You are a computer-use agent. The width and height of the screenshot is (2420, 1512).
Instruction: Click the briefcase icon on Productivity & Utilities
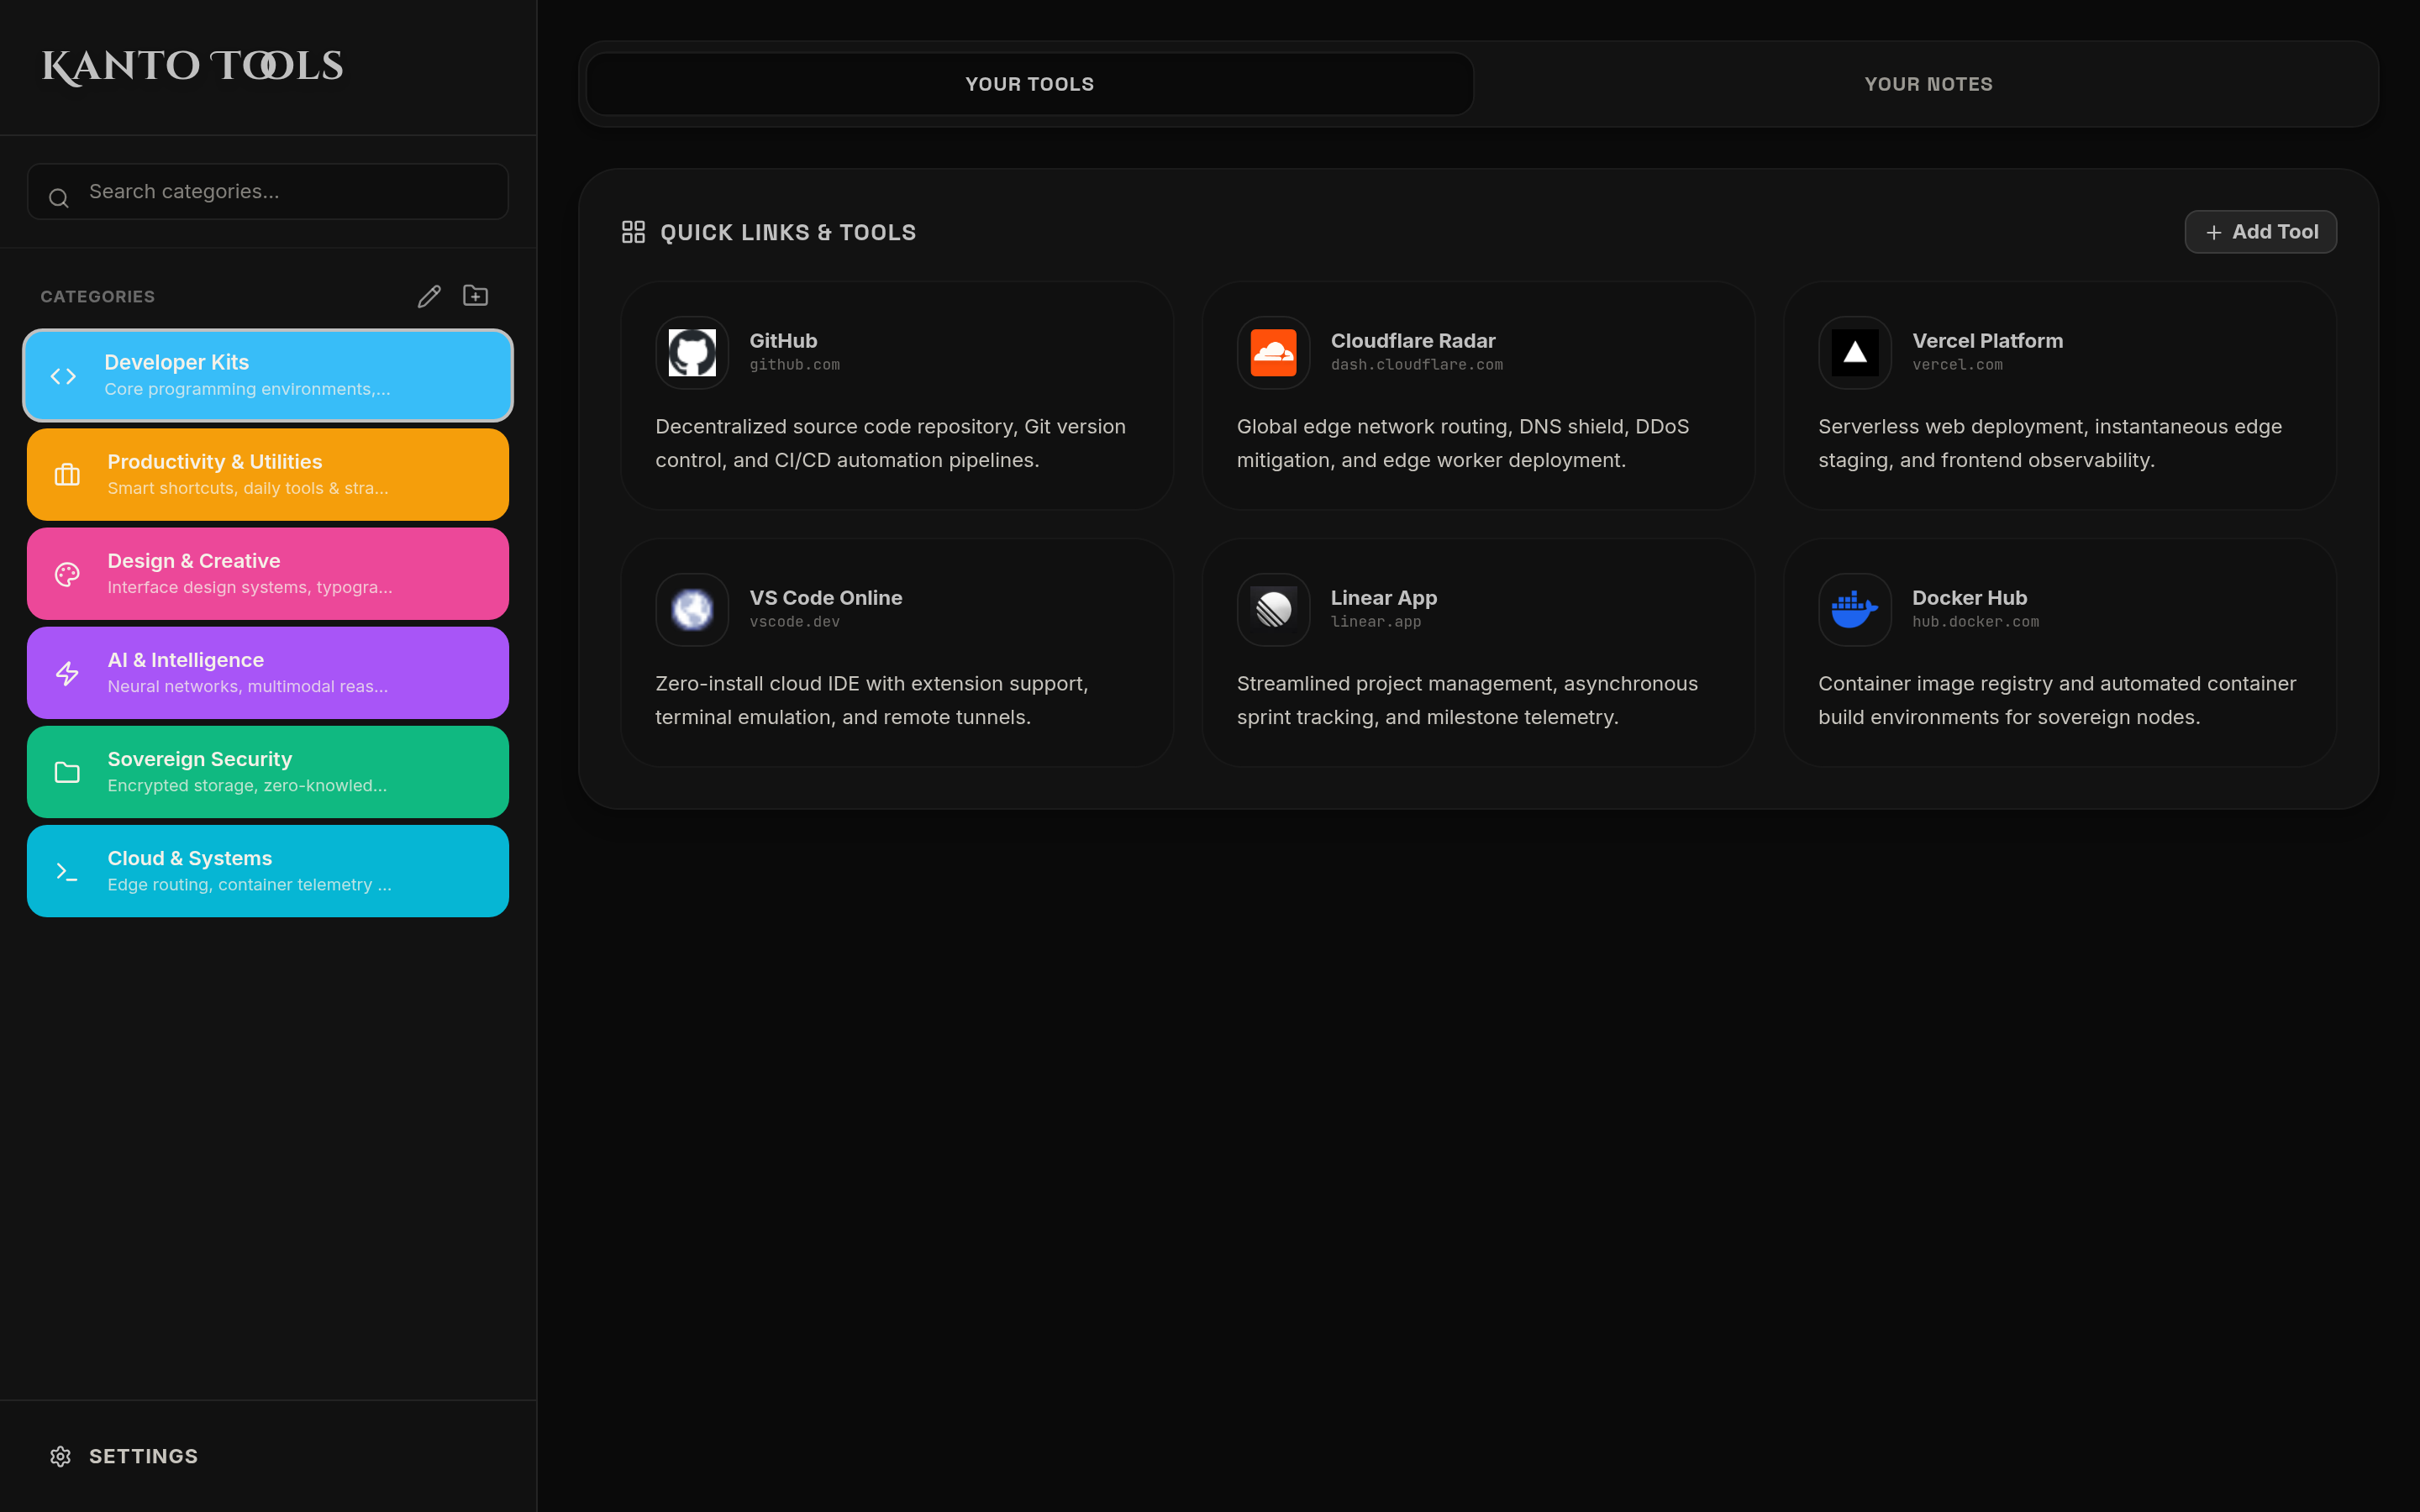pyautogui.click(x=67, y=475)
